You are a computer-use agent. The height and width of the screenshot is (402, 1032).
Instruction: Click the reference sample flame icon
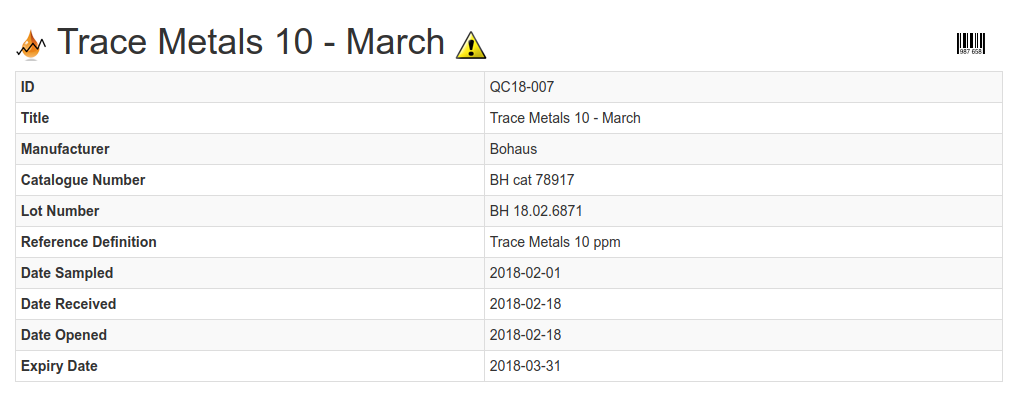(x=33, y=43)
